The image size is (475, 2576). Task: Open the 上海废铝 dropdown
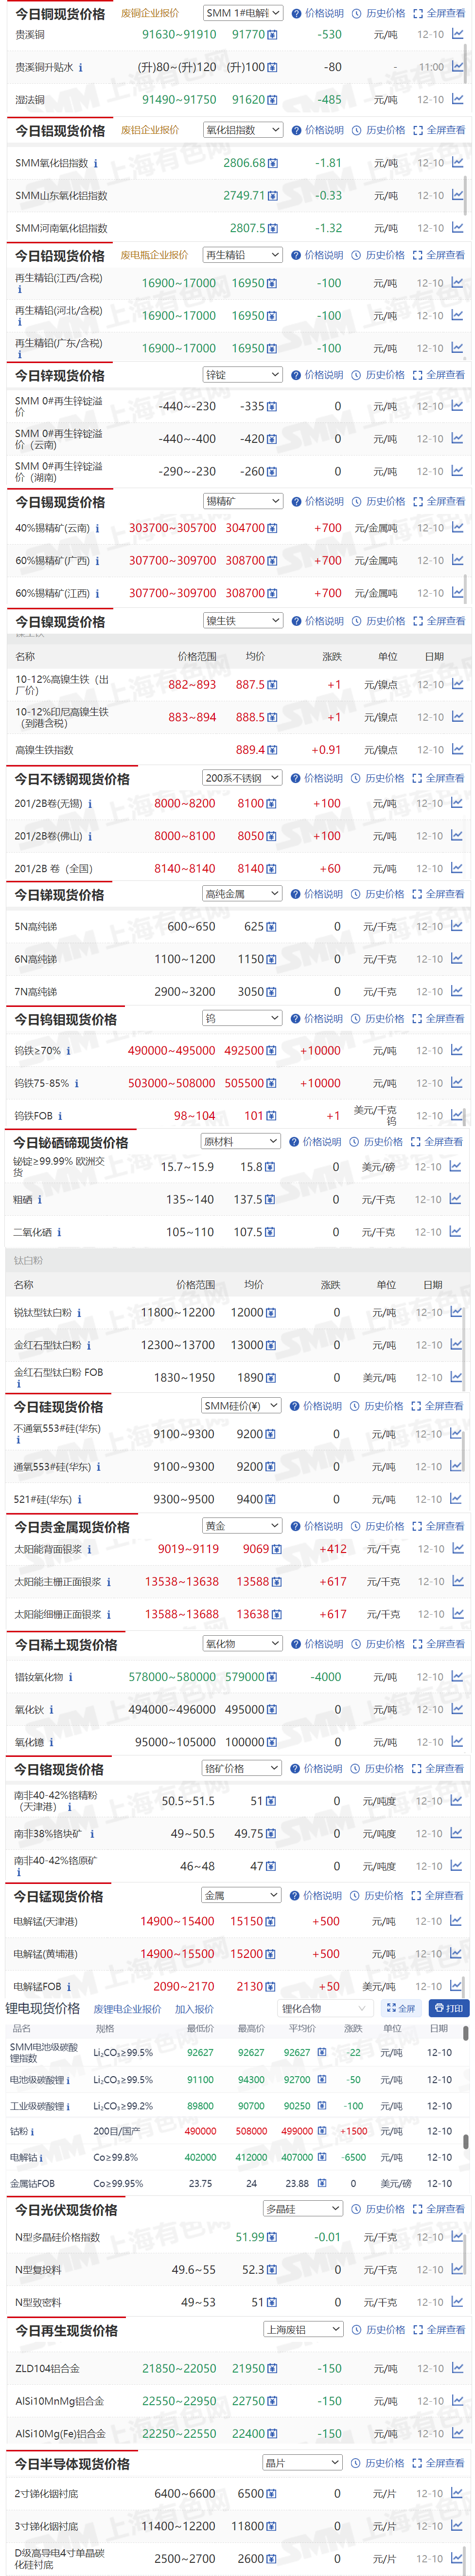304,2329
